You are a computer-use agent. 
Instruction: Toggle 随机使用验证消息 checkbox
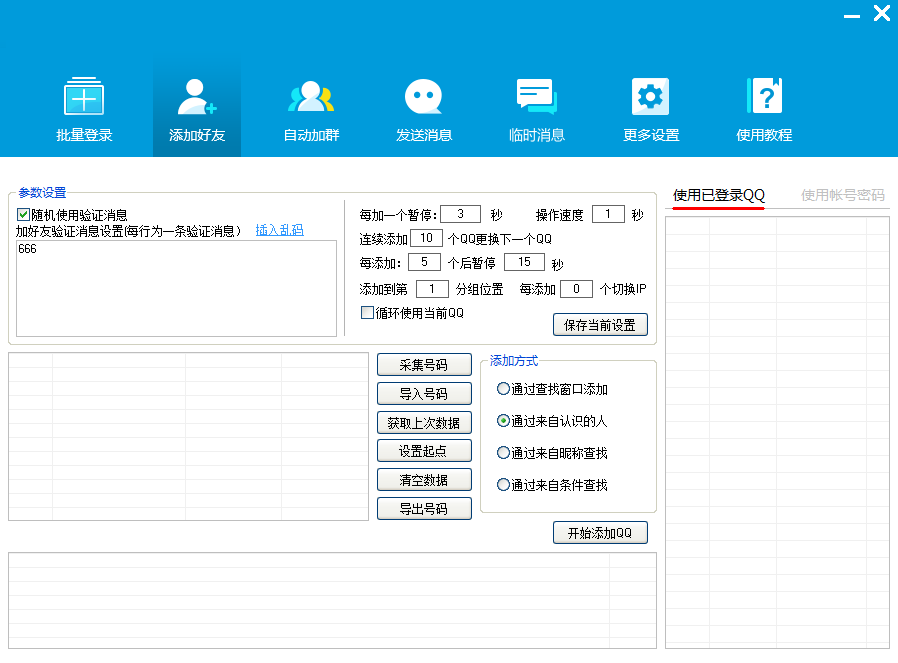point(23,215)
